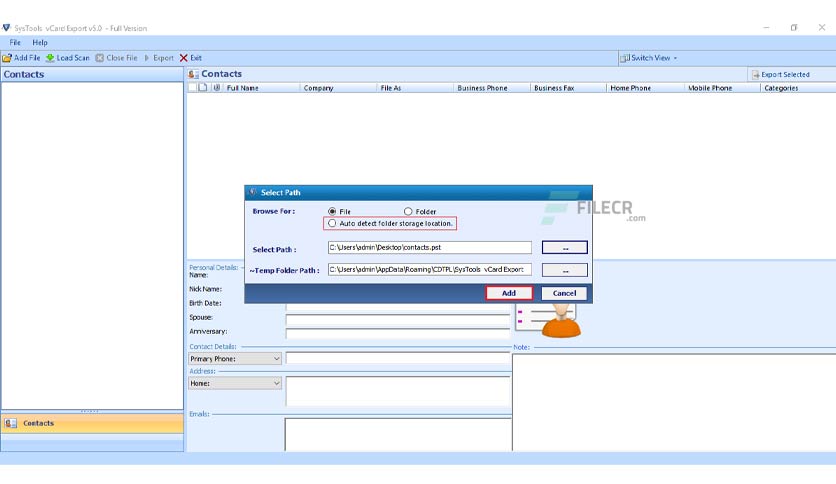Click the Contacts icon in bottom-left pane
836x484 pixels.
(x=11, y=423)
